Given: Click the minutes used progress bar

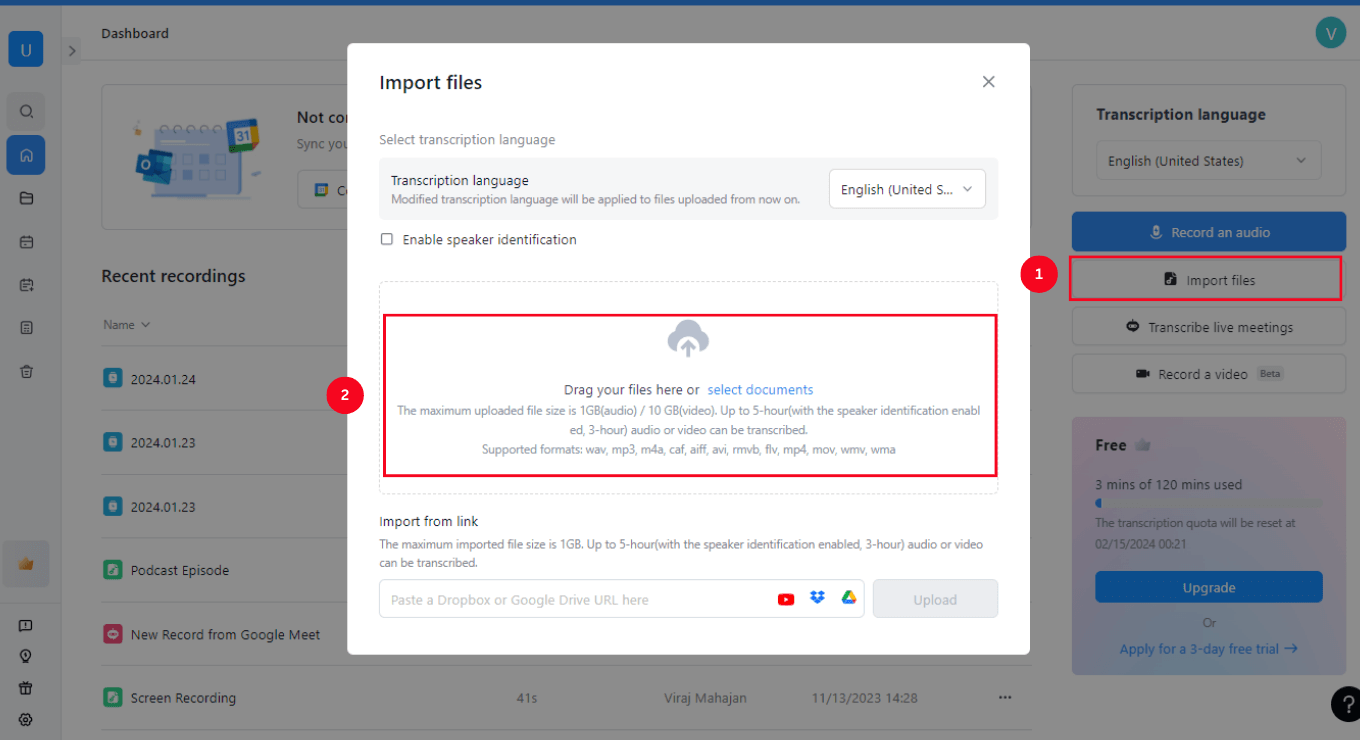Looking at the screenshot, I should point(1209,503).
